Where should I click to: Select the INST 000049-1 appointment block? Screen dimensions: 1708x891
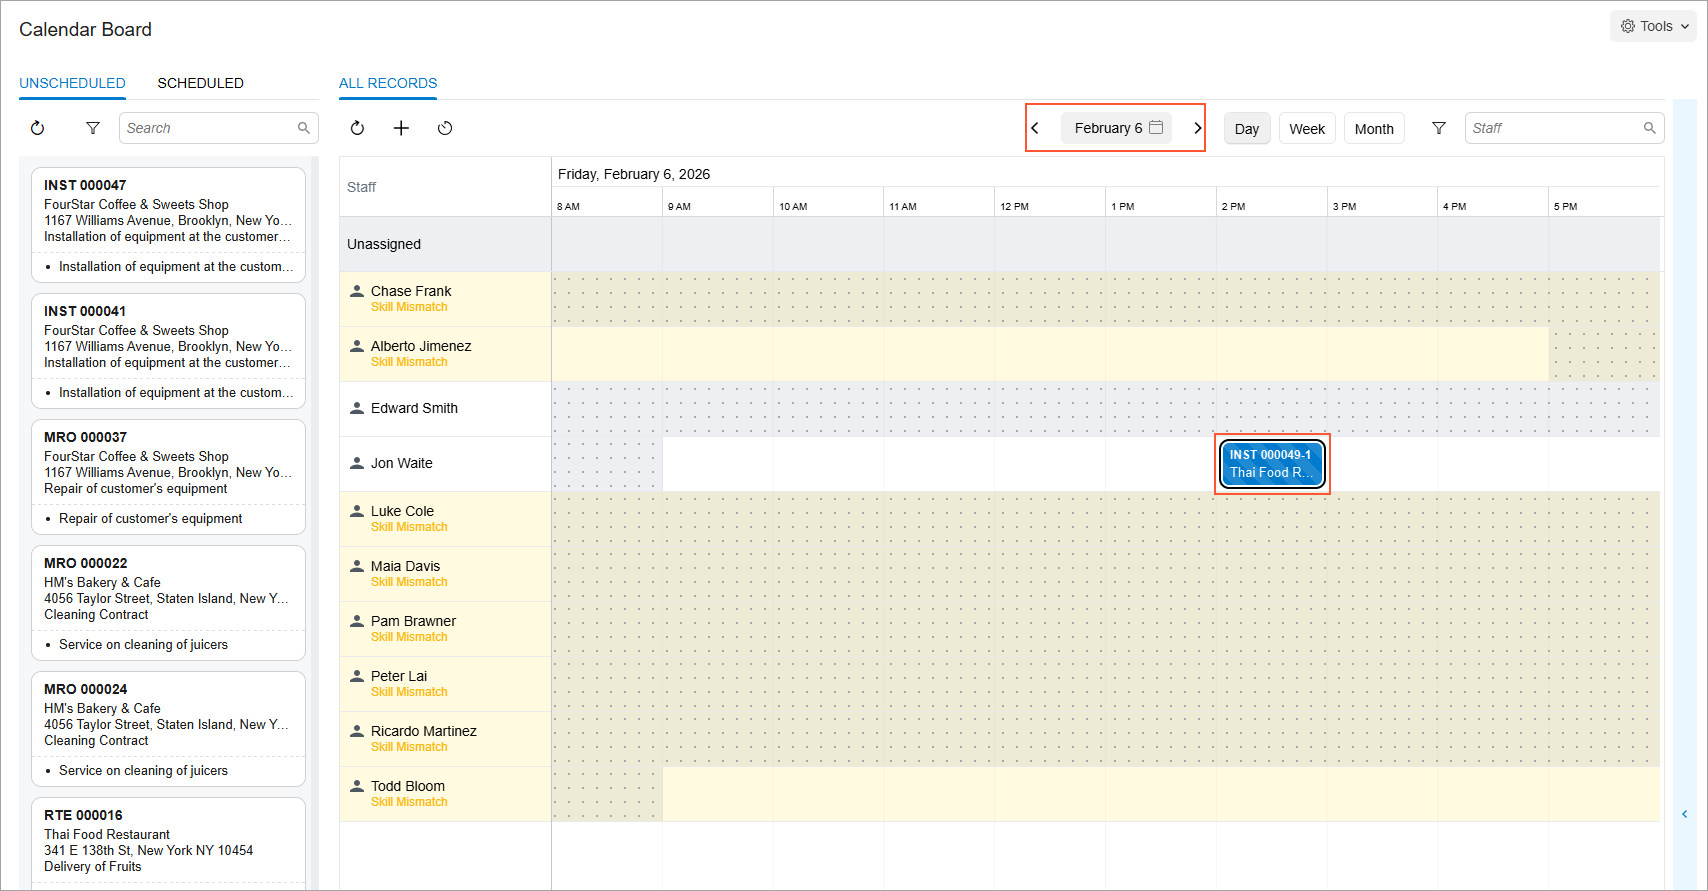(1272, 464)
